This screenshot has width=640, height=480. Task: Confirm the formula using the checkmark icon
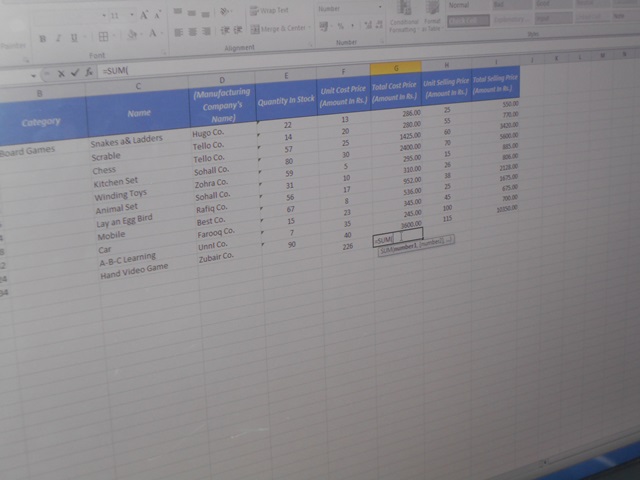(x=73, y=74)
